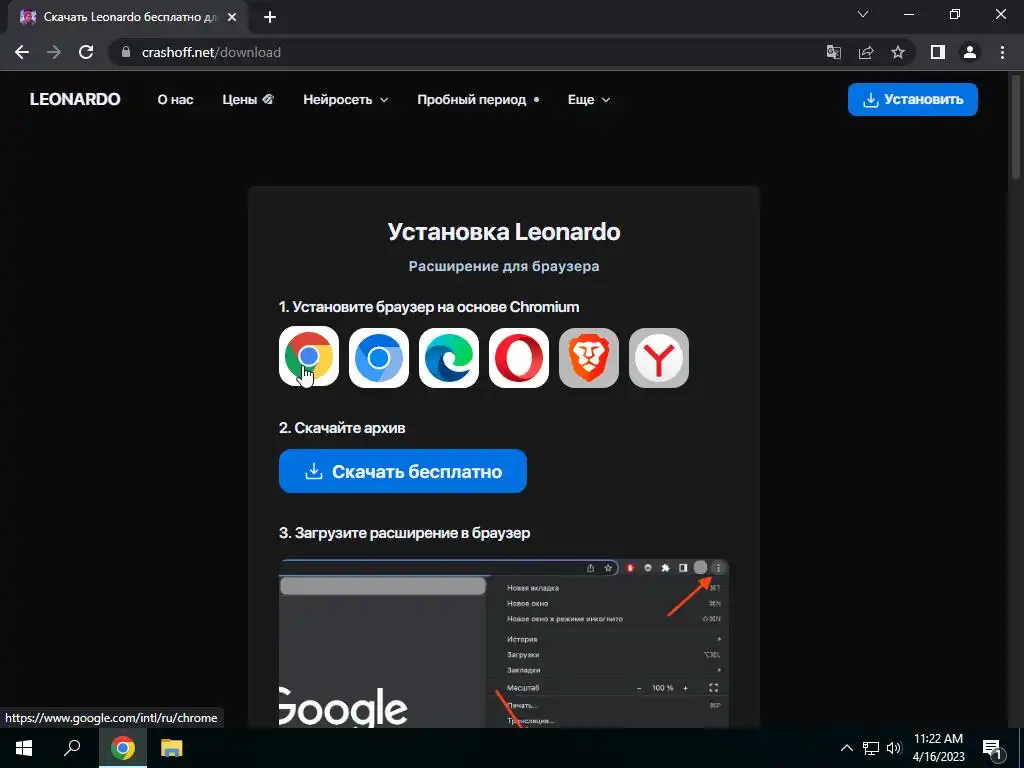Click the 'Установка Leonardo' heading
This screenshot has height=768, width=1024.
click(x=504, y=232)
